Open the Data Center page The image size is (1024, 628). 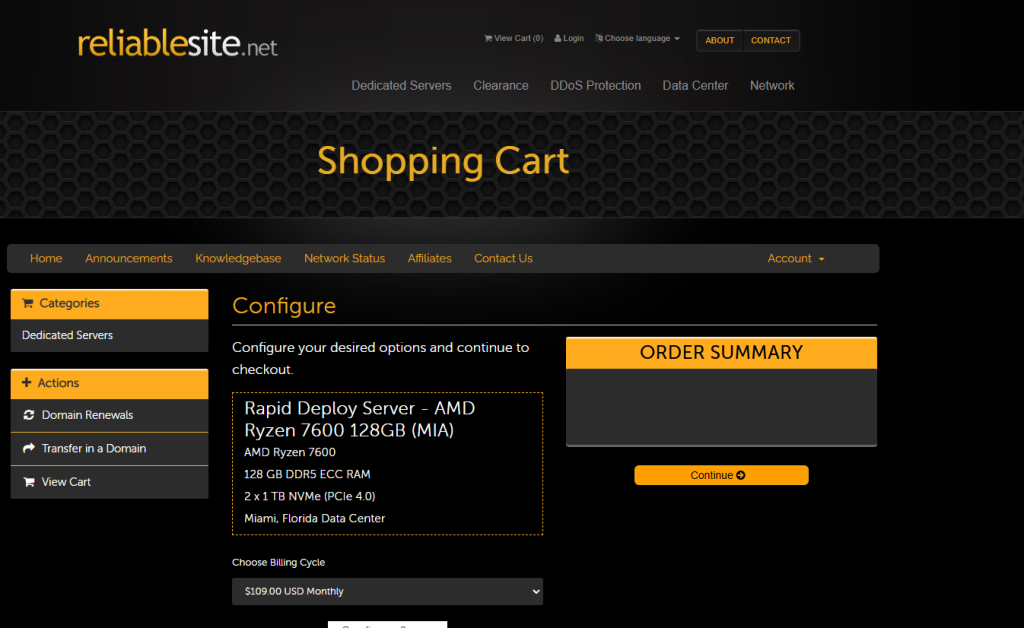(x=695, y=86)
